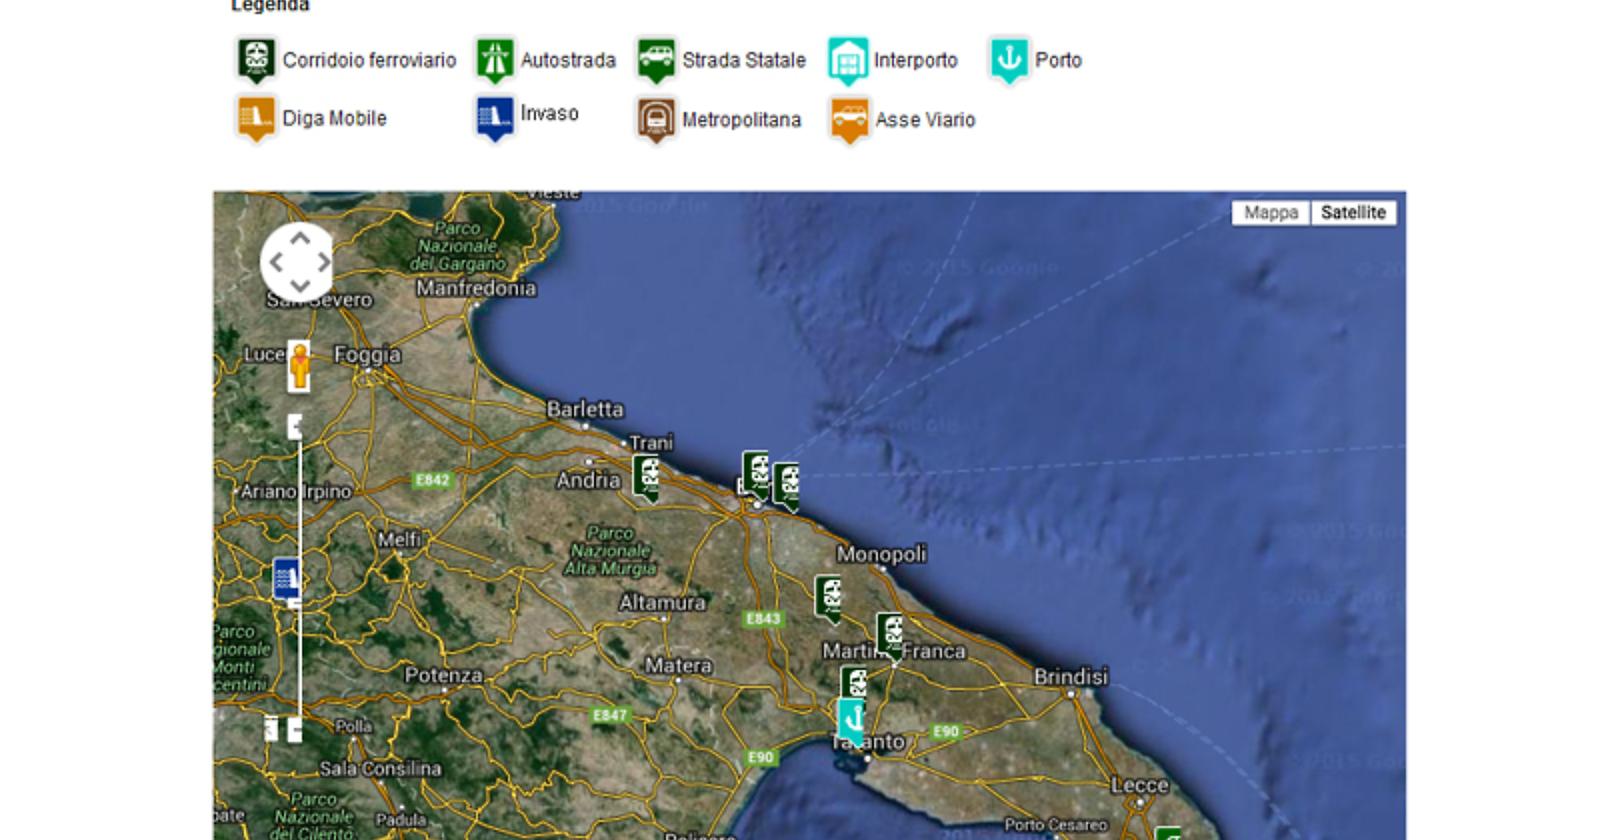Pan the map right with the arrow control

point(323,262)
